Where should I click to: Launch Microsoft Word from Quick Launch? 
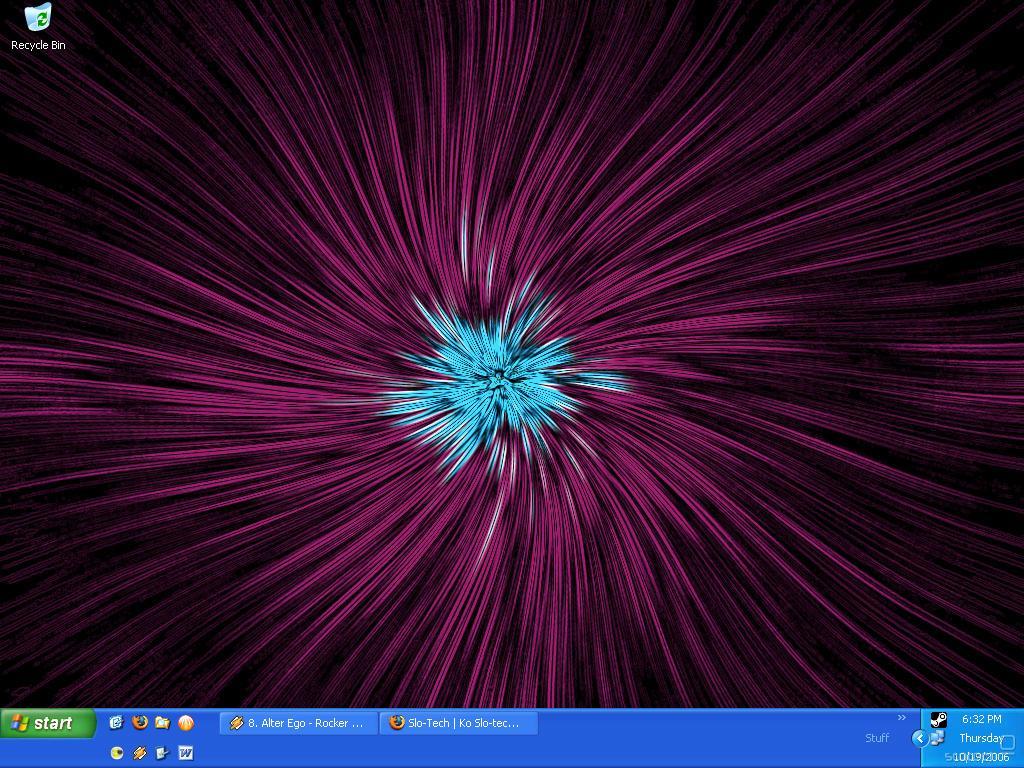click(x=185, y=753)
